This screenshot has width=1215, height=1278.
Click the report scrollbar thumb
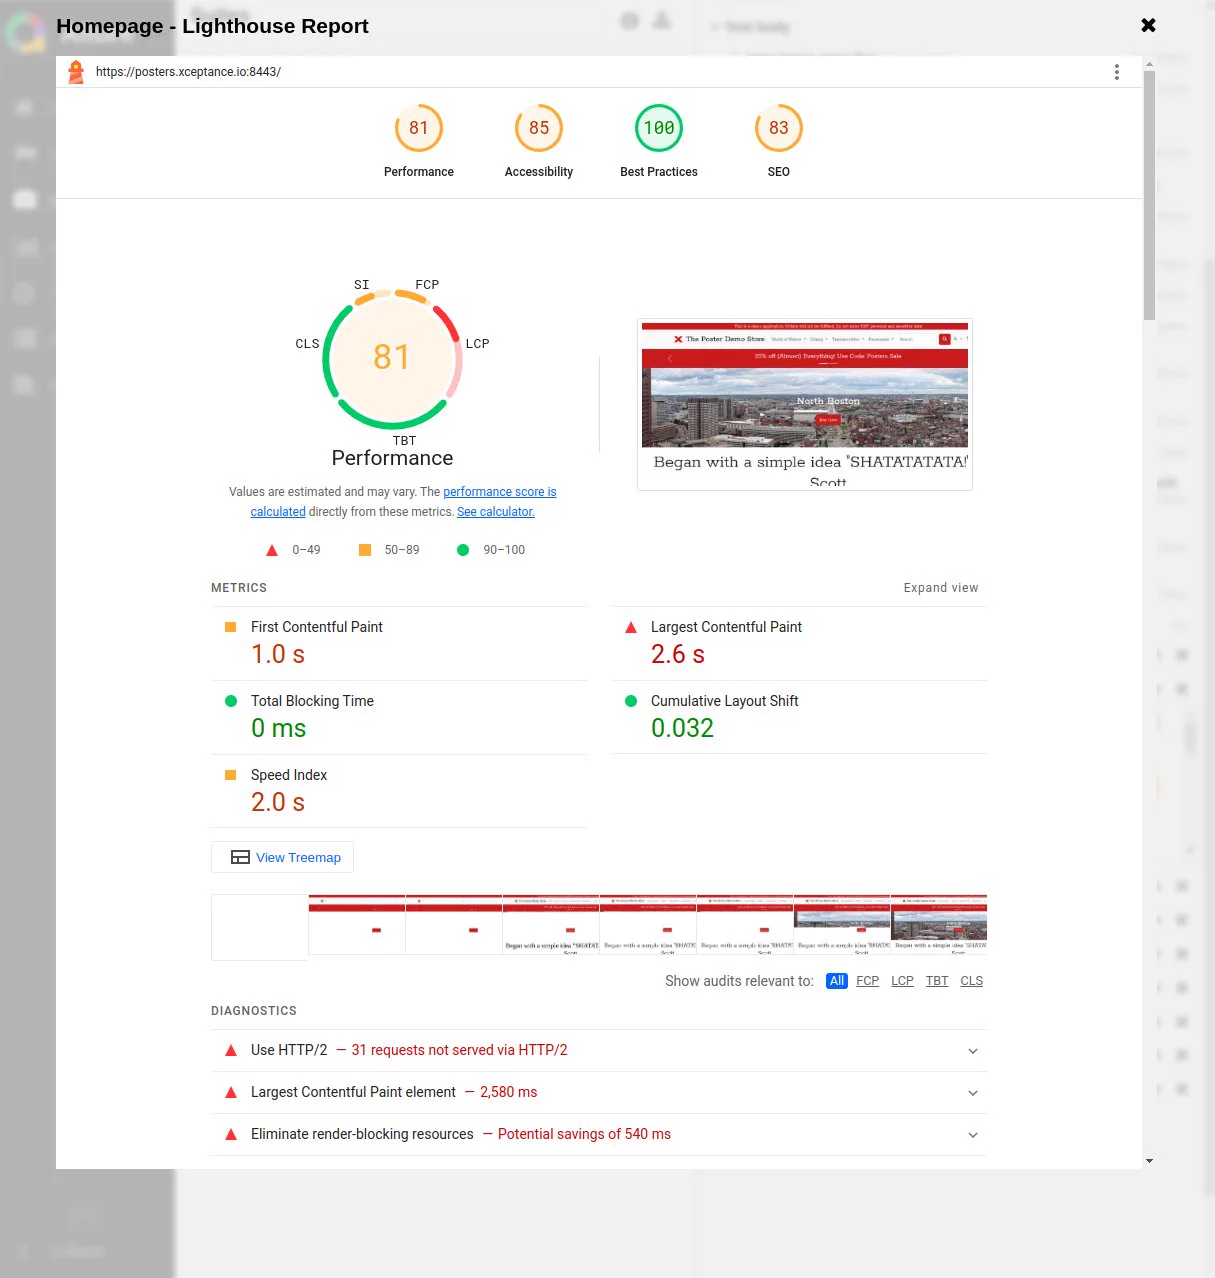coord(1149,195)
